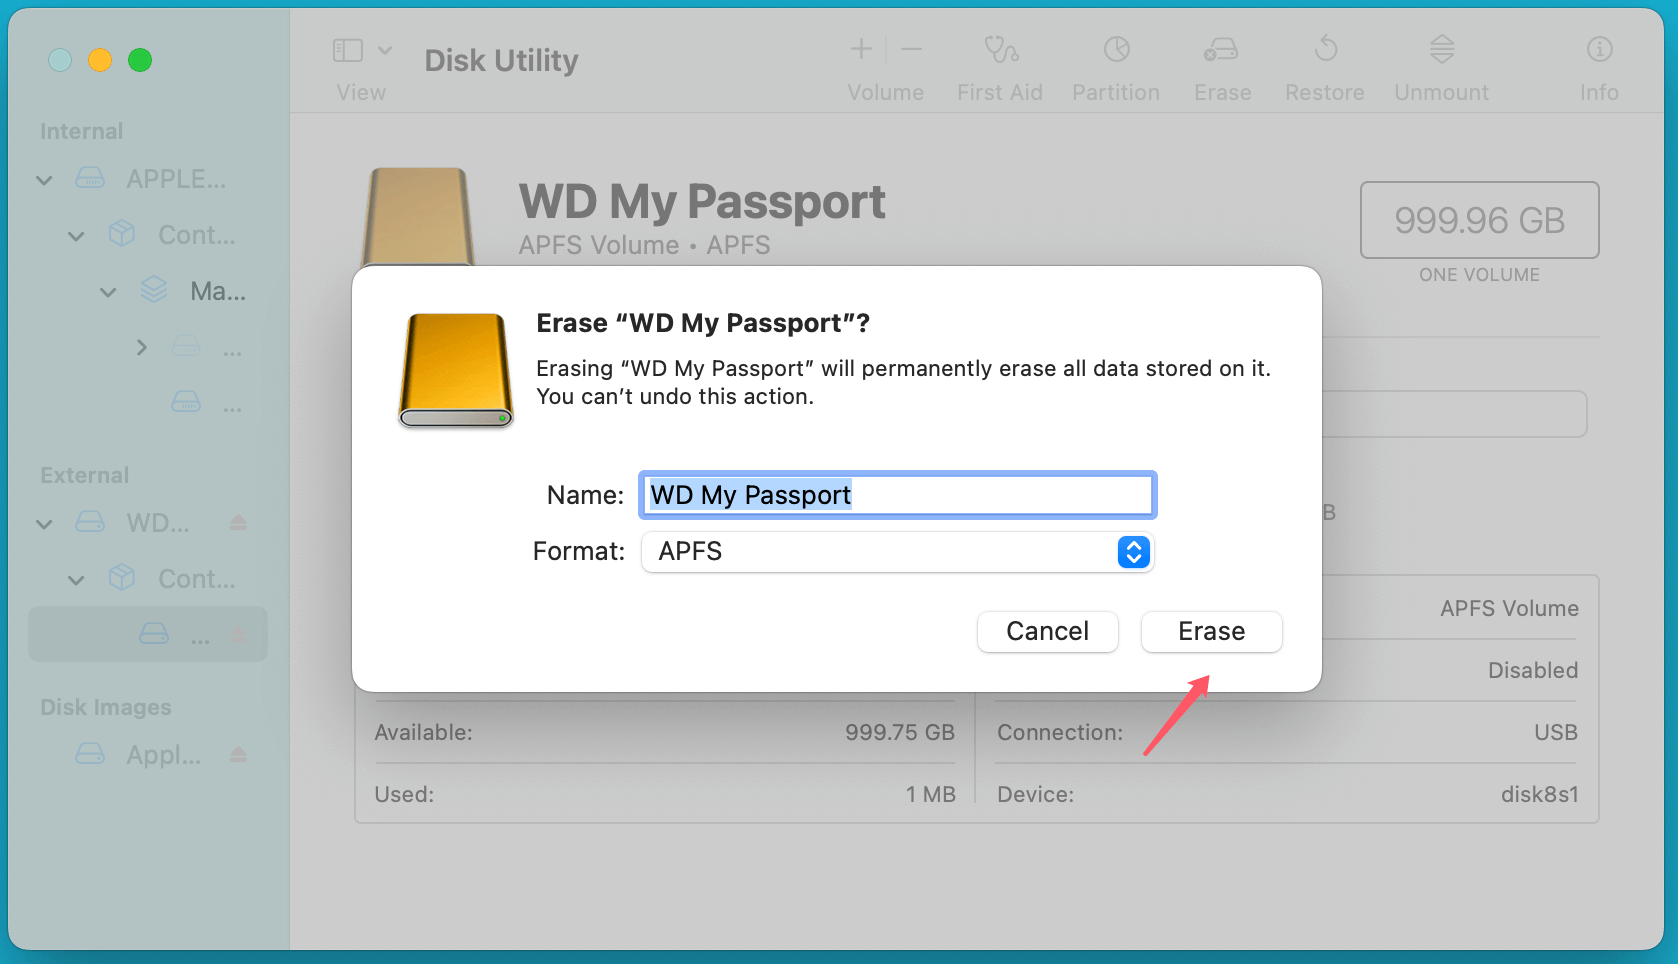Confirm erasing WD My Passport

[x=1211, y=631]
